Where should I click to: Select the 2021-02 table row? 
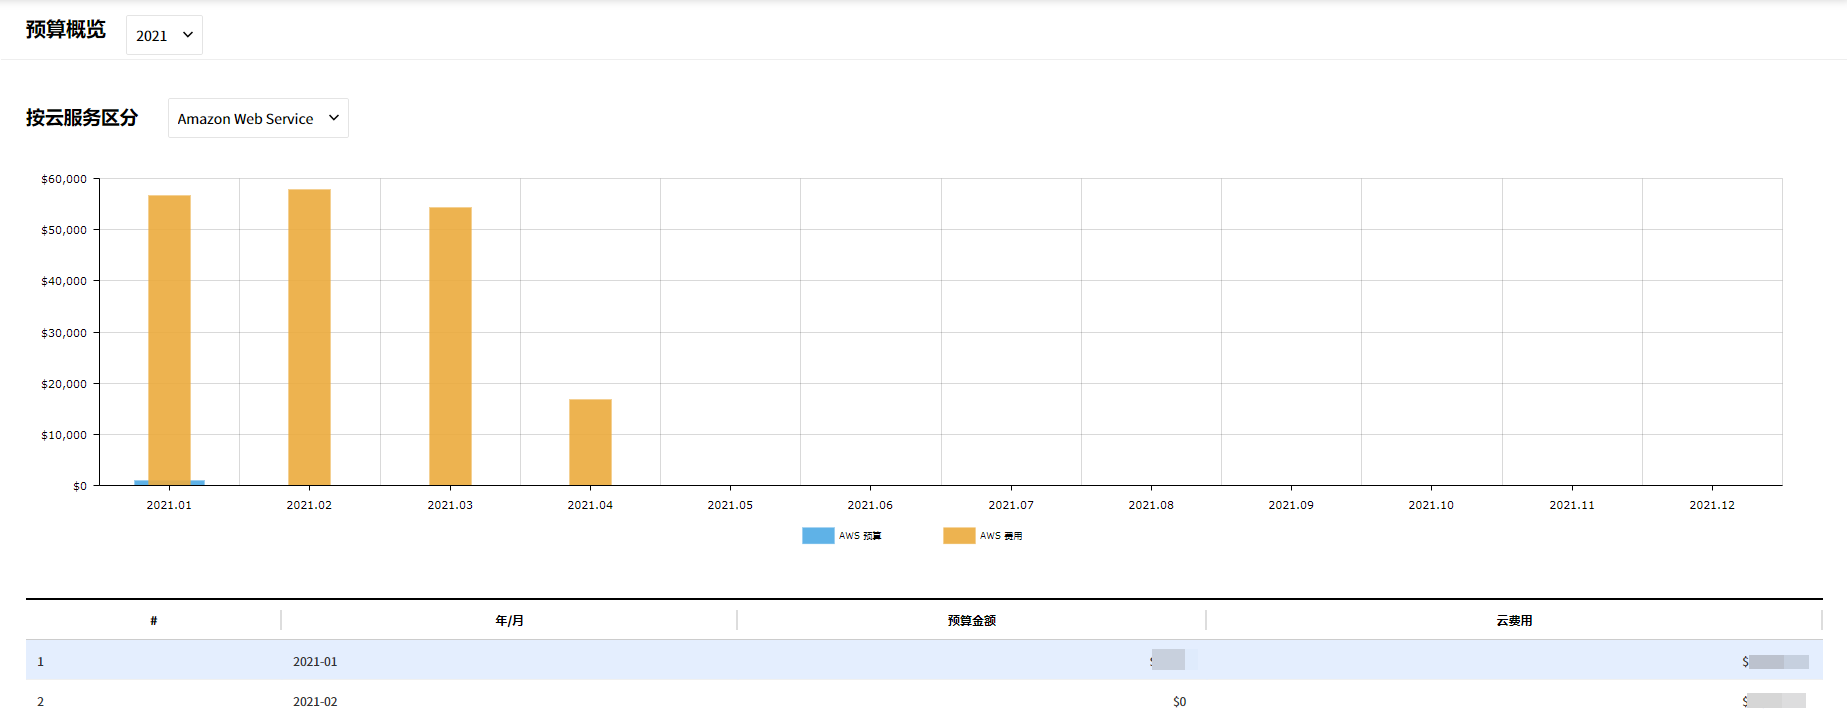tap(315, 701)
